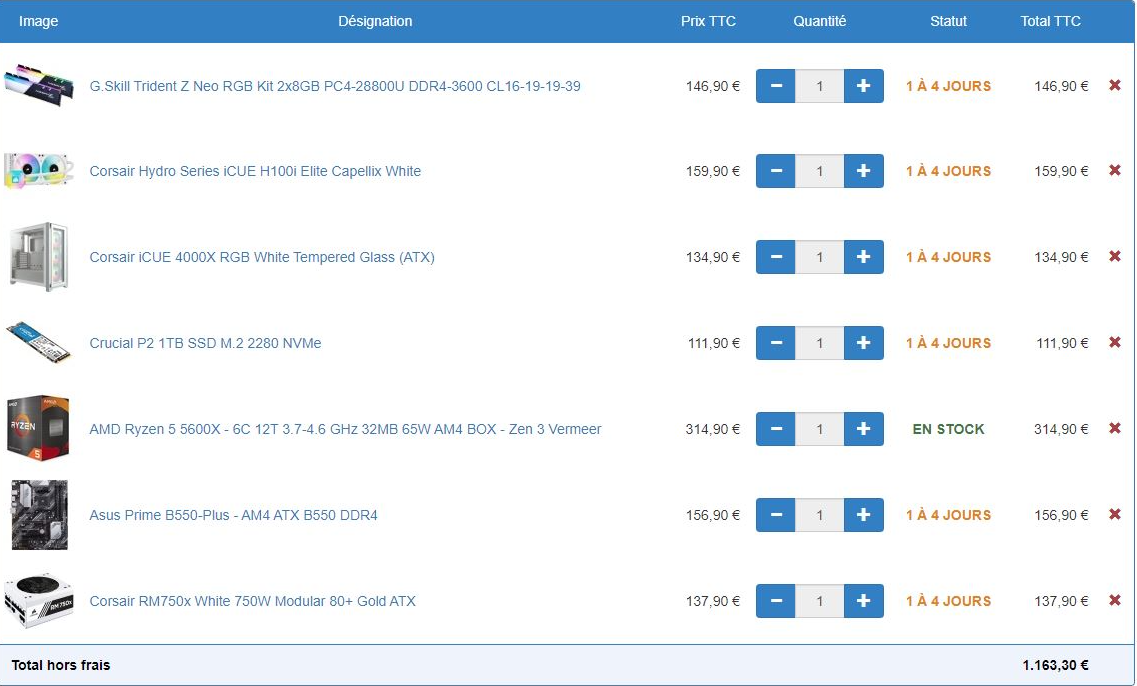Remove Corsair iCUE 4000X case from cart
Image resolution: width=1137 pixels, height=686 pixels.
click(1115, 257)
